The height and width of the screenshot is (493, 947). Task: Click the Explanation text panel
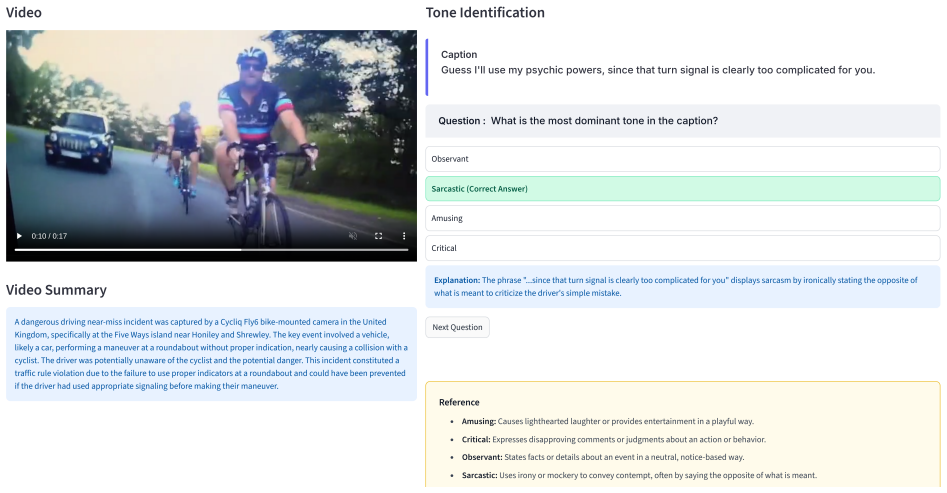click(x=682, y=286)
